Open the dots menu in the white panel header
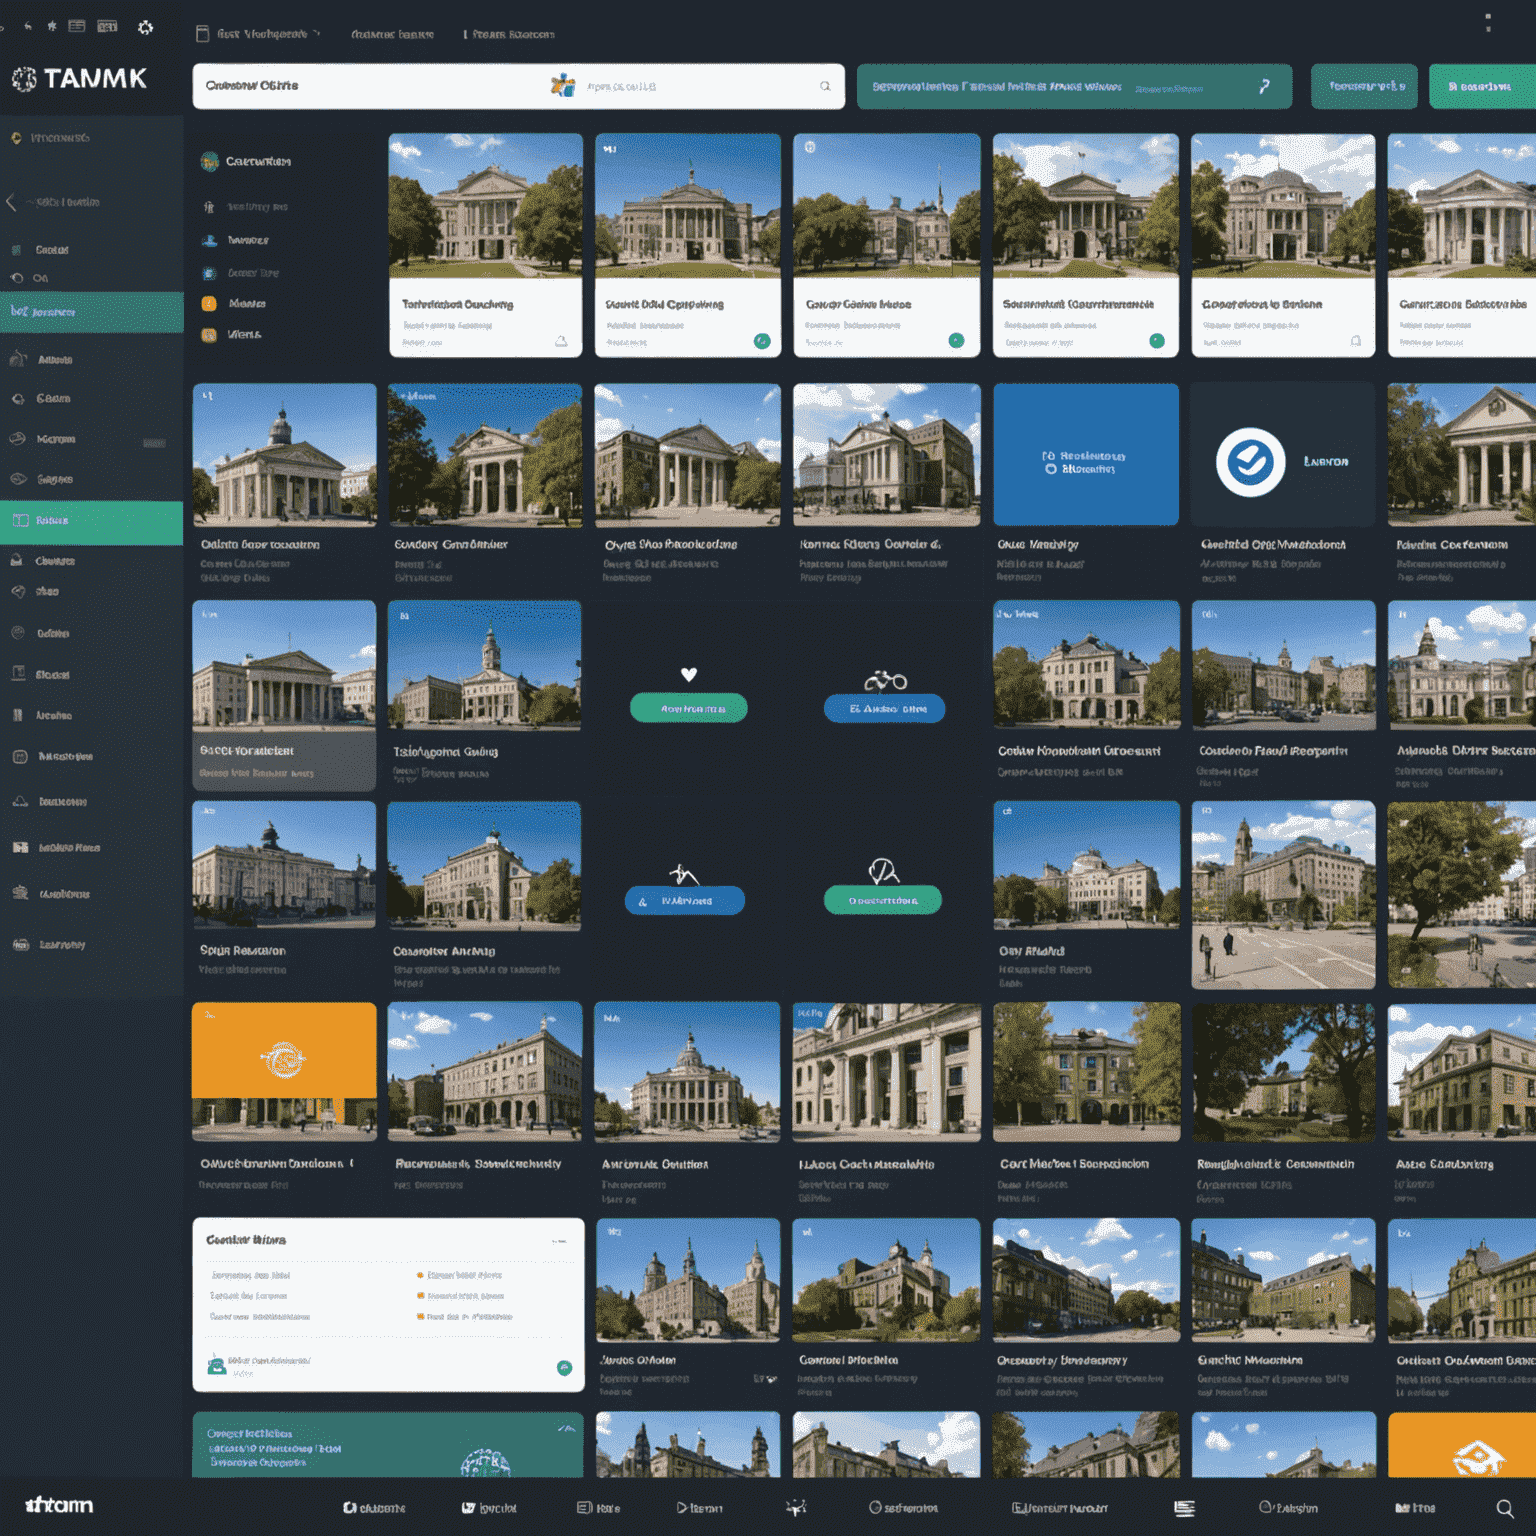 [559, 1241]
